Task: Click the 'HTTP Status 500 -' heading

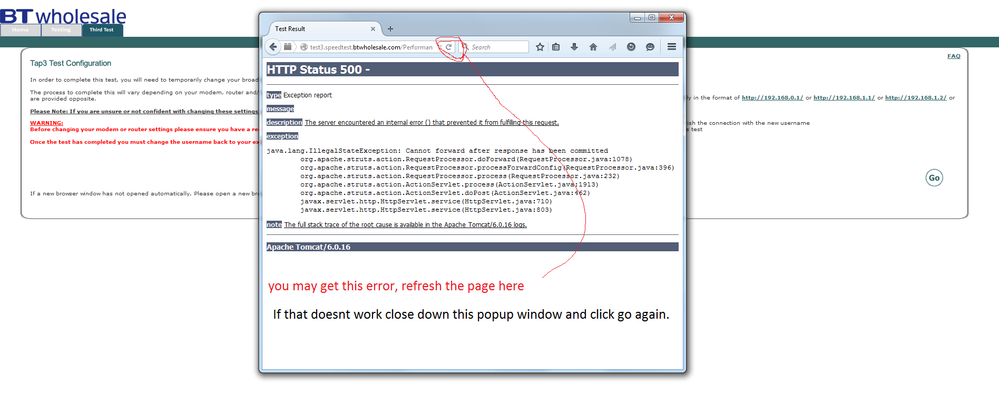Action: pos(319,69)
